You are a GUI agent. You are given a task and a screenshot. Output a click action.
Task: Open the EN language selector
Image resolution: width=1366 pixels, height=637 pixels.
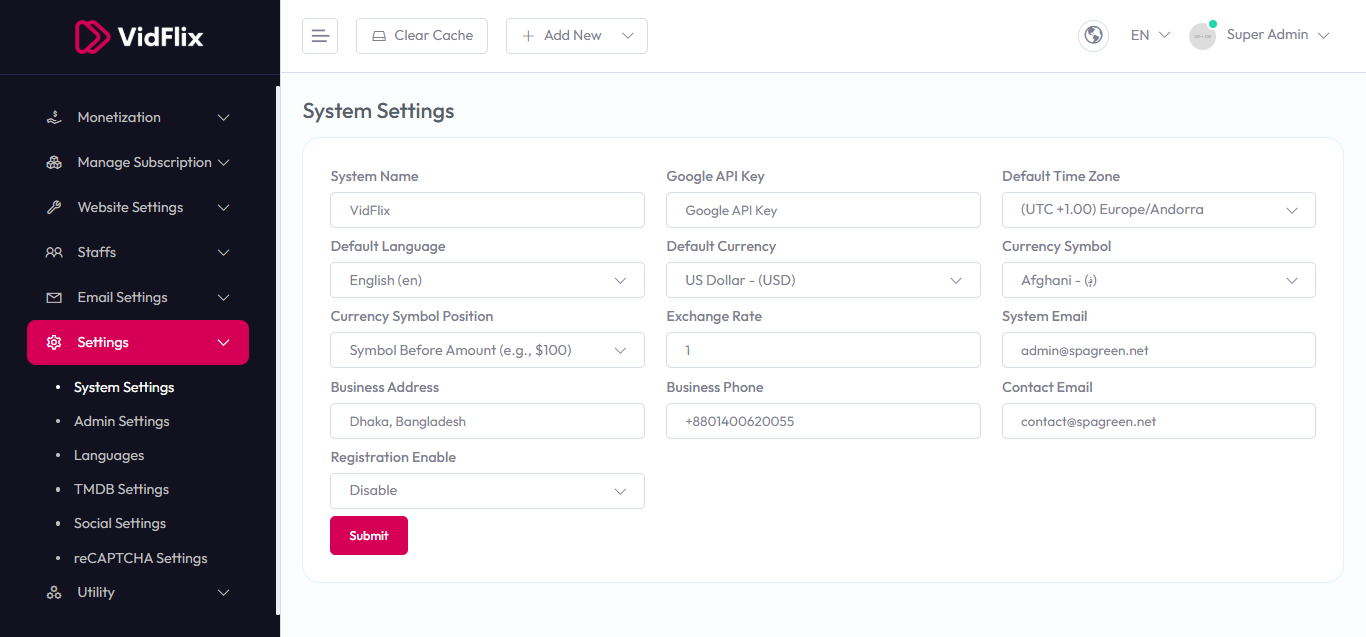pyautogui.click(x=1149, y=35)
